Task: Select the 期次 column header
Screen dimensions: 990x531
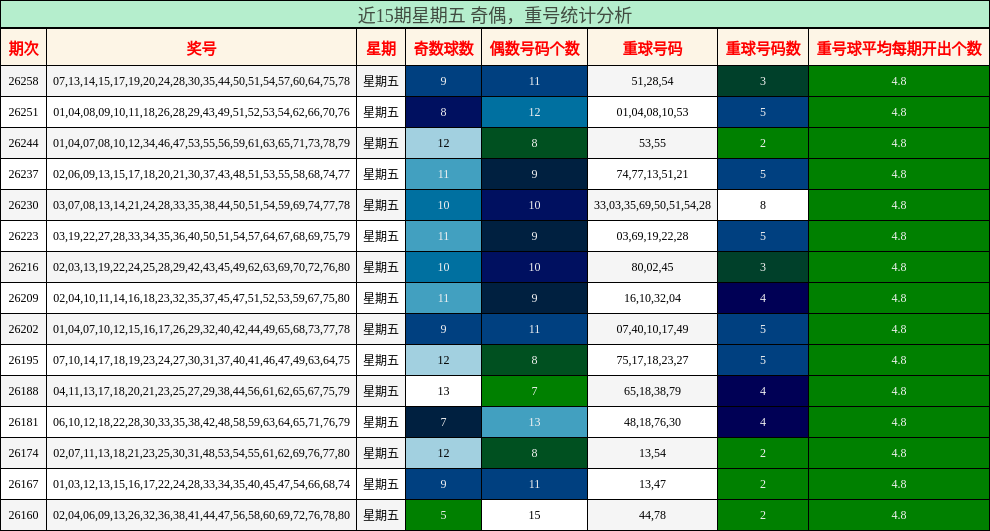Action: pos(23,48)
